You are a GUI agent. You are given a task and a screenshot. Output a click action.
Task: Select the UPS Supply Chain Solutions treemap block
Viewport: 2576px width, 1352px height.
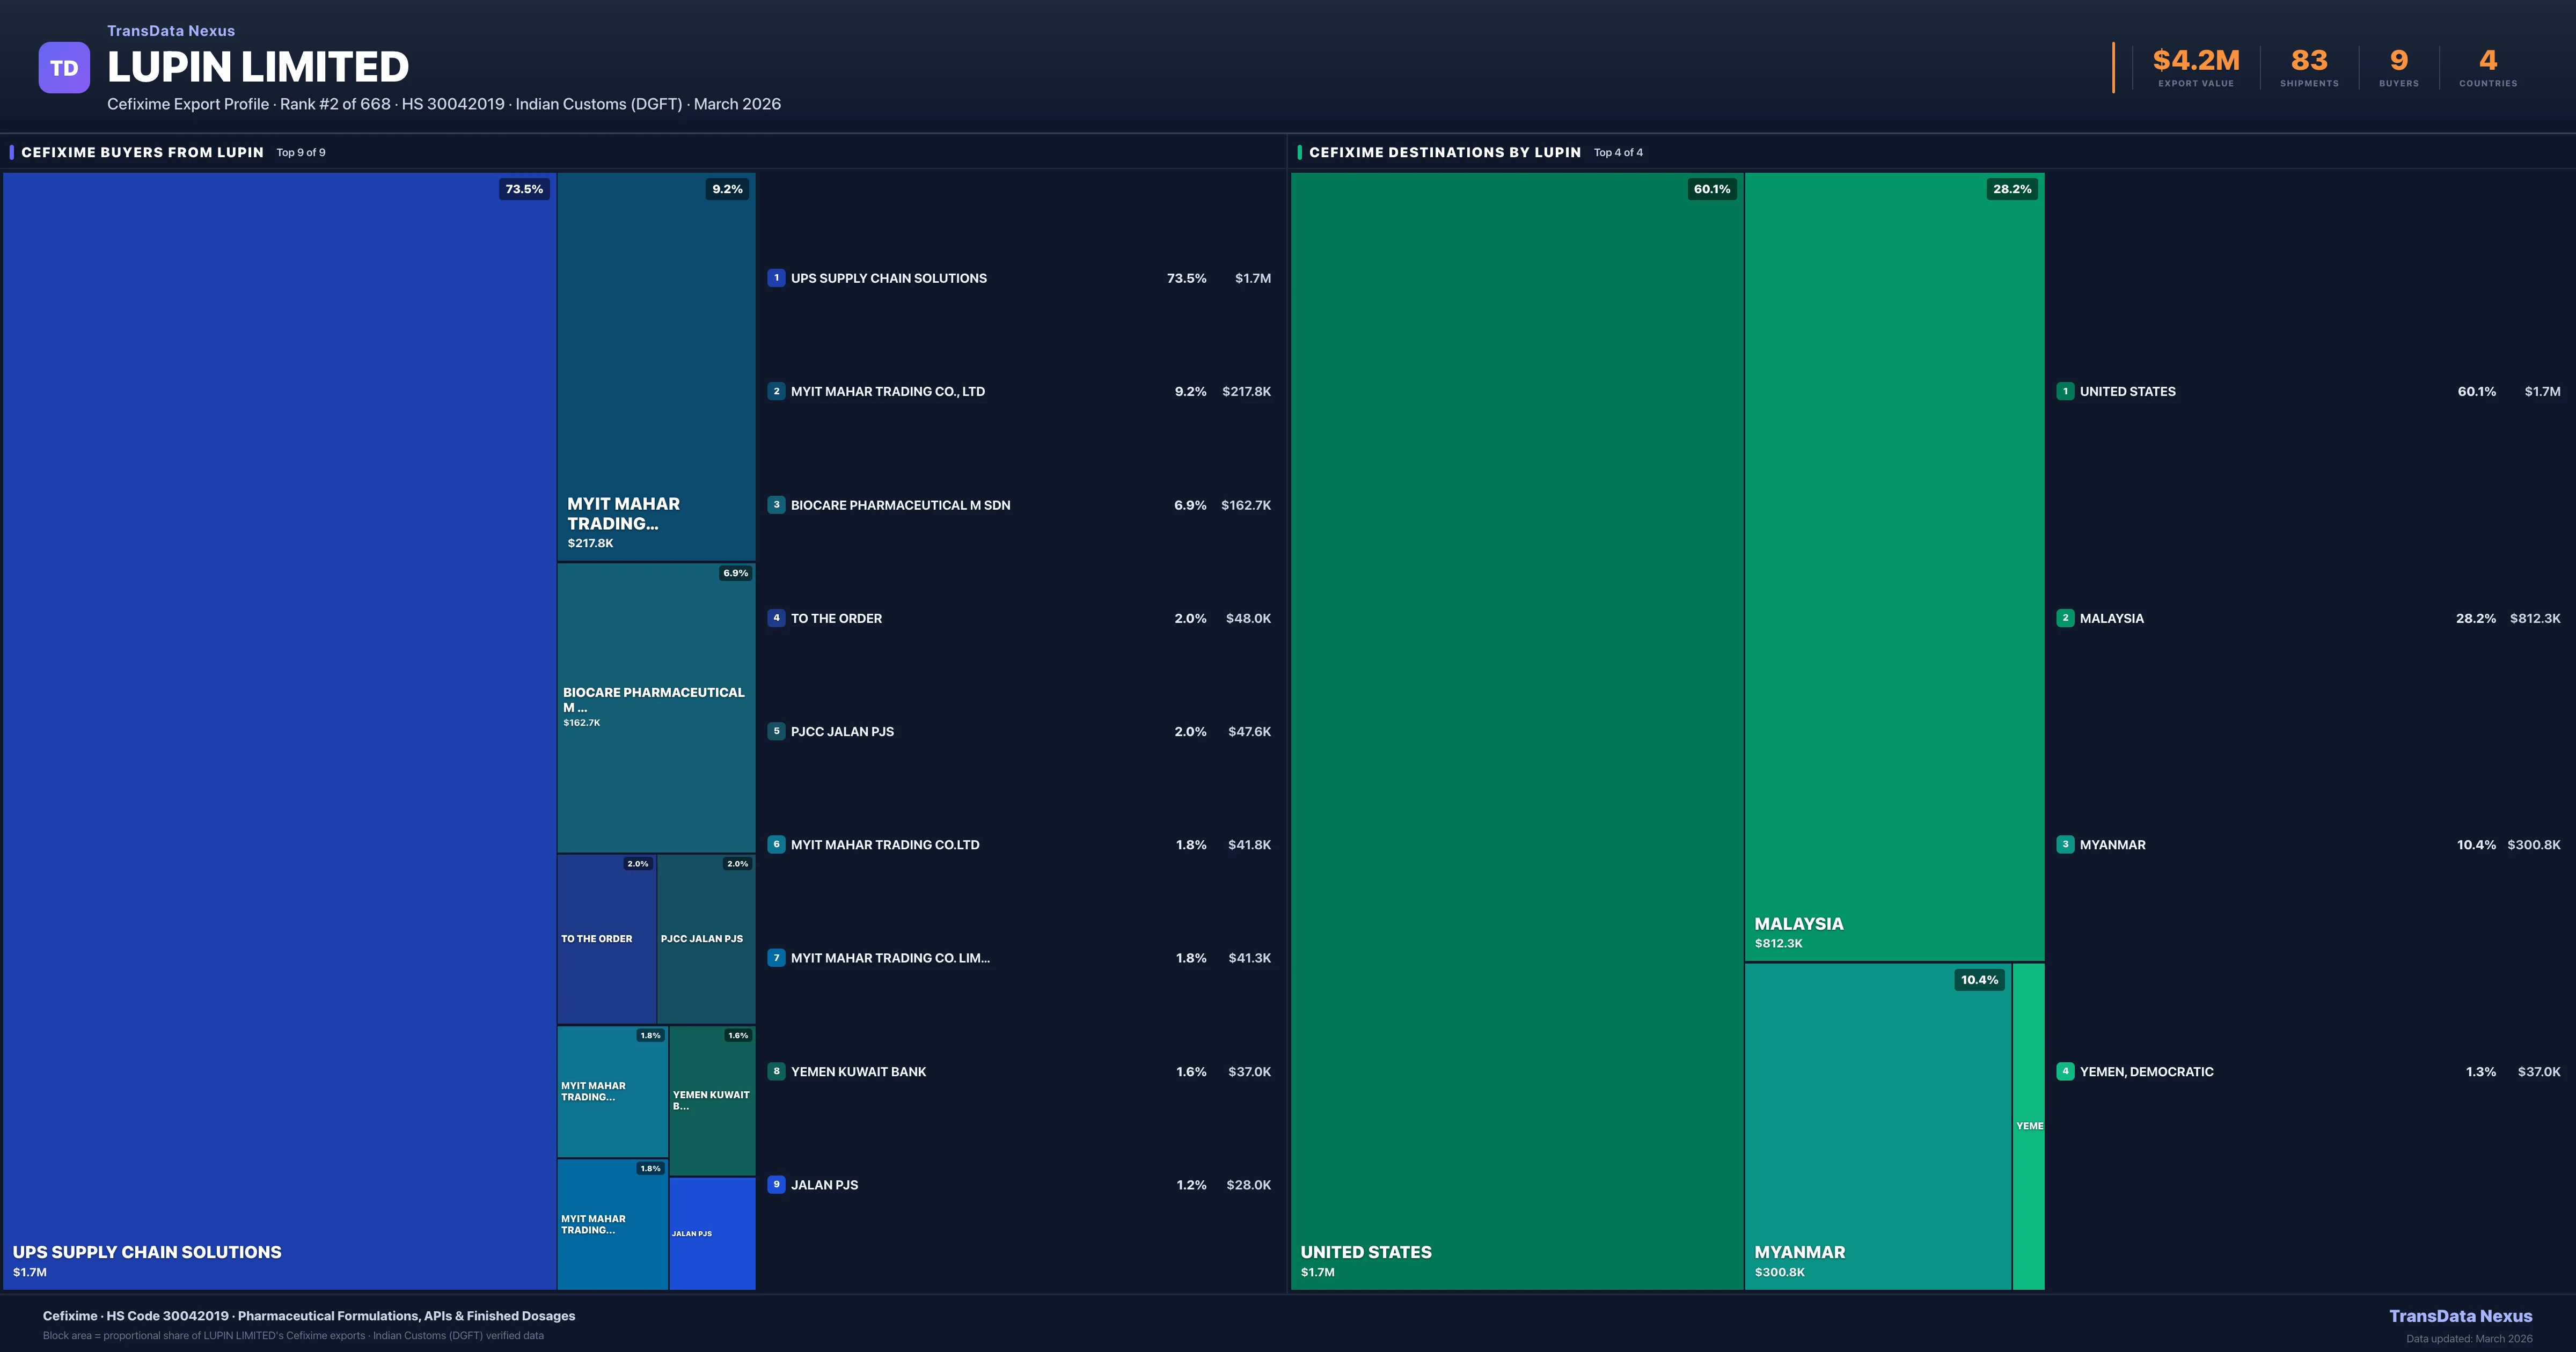point(279,730)
